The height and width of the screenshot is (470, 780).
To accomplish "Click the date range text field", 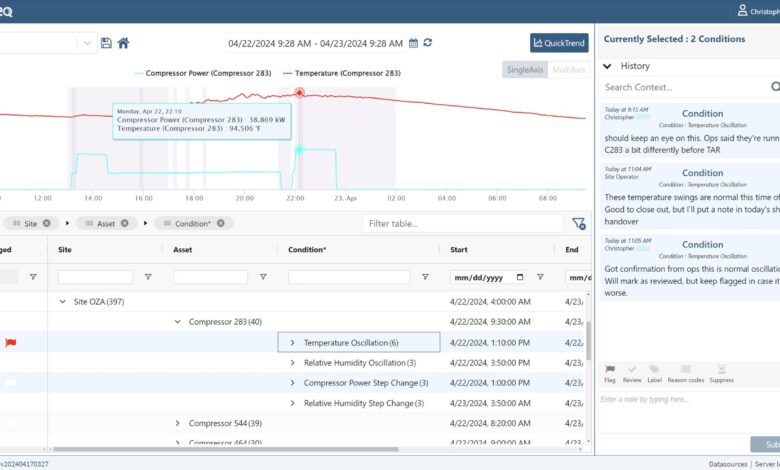I will click(x=315, y=43).
